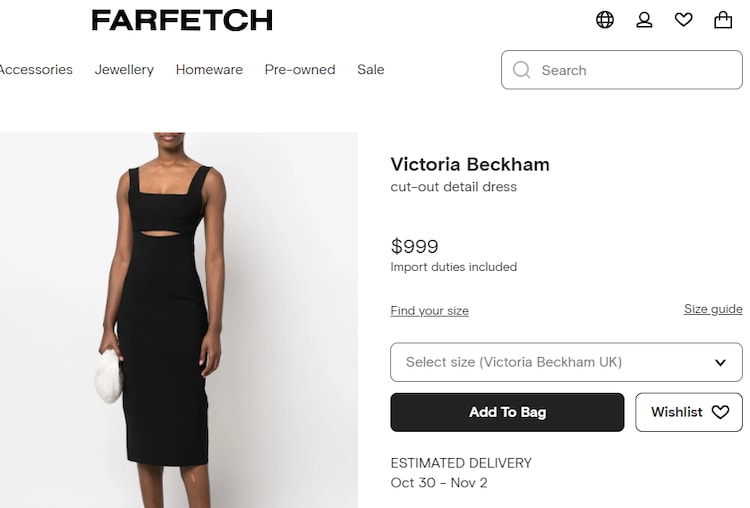Open the Size guide link
The height and width of the screenshot is (508, 750).
[713, 309]
